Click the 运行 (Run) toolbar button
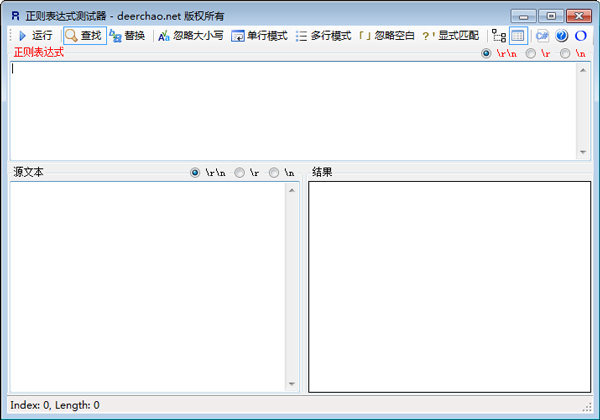The image size is (600, 420). (x=34, y=36)
